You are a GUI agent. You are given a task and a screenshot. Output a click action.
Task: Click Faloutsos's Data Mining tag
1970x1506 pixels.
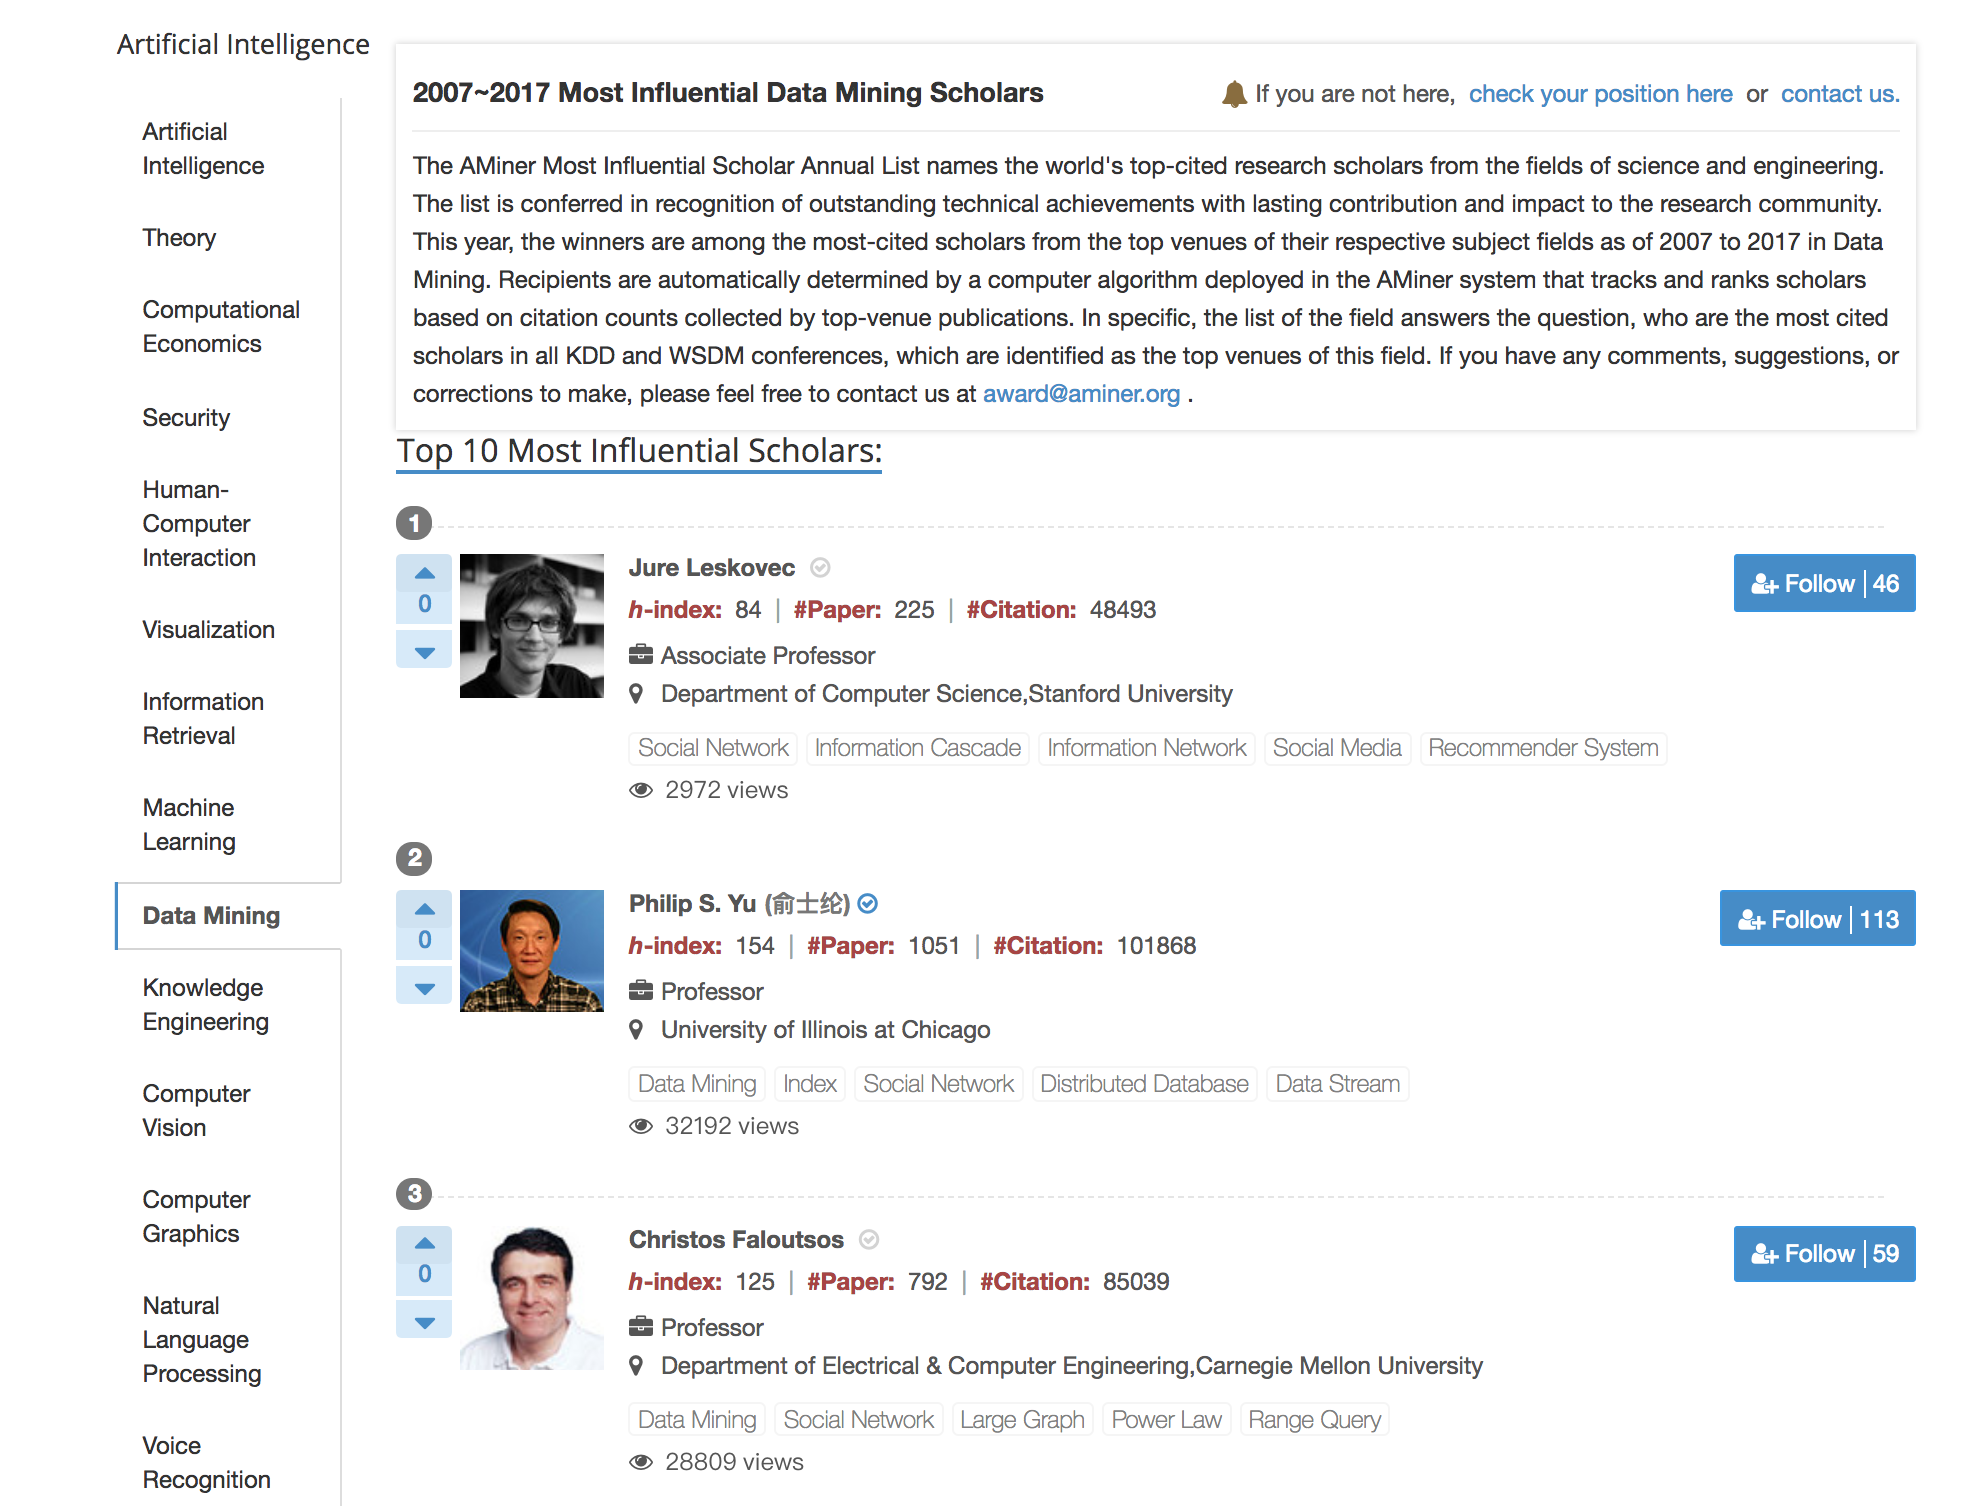(x=697, y=1420)
